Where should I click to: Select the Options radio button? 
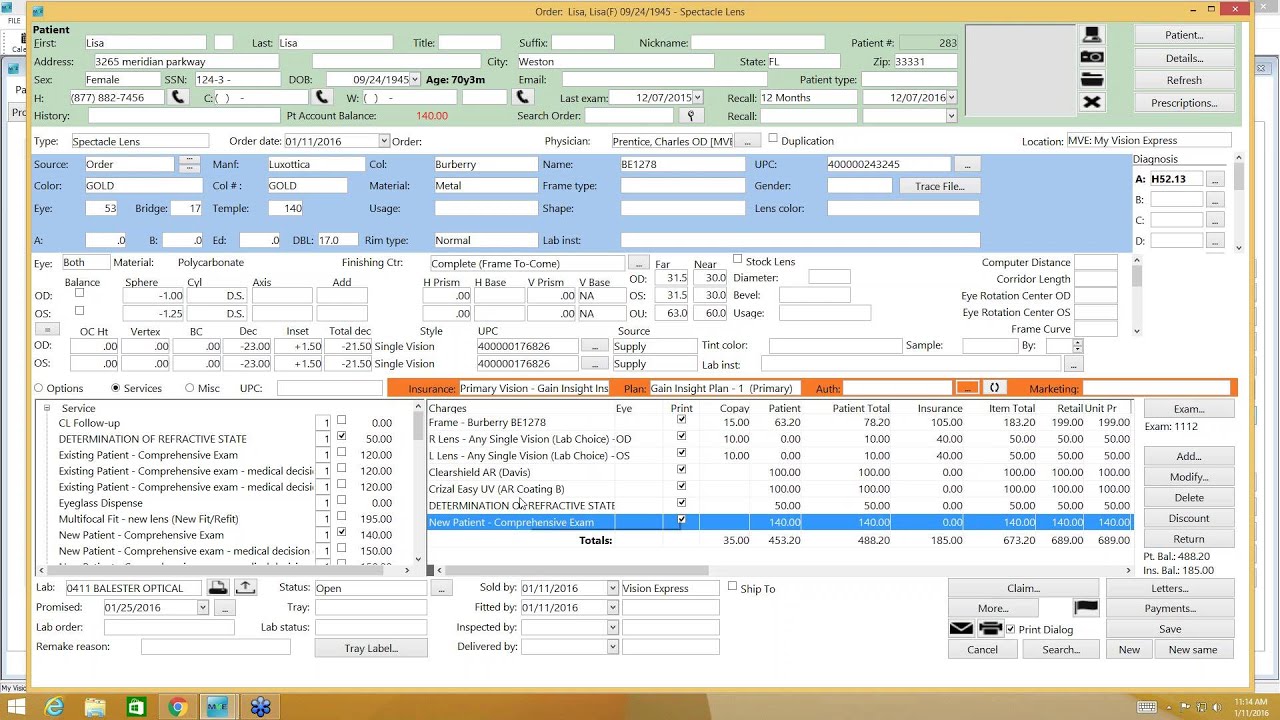[39, 388]
